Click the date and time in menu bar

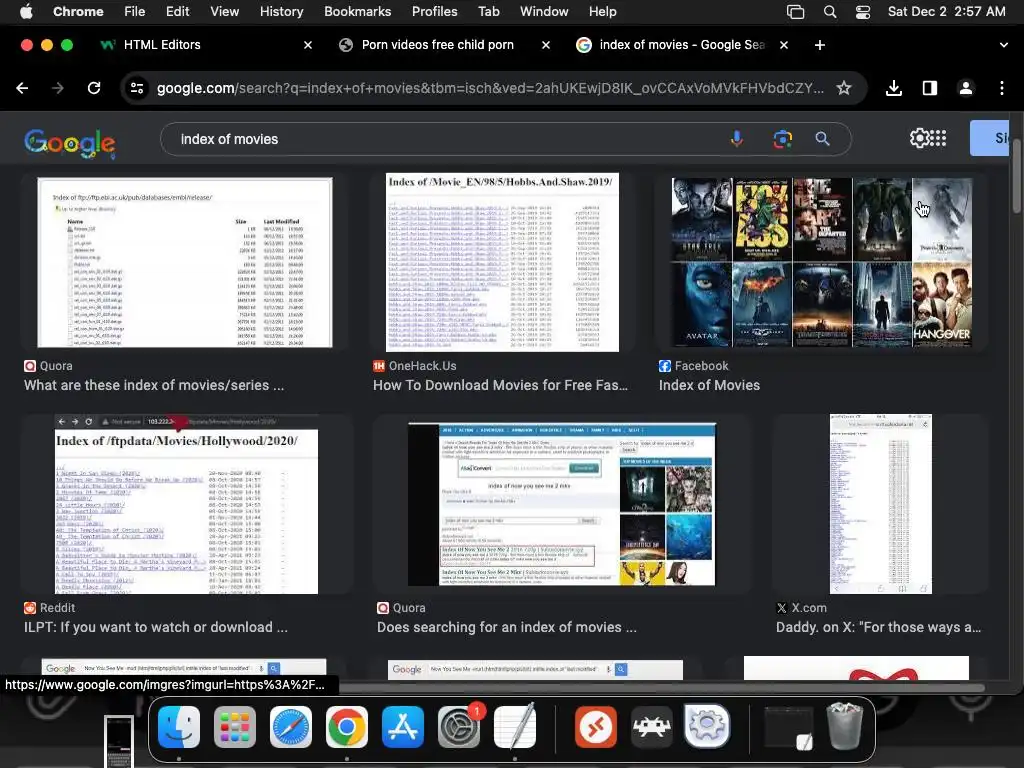[946, 11]
